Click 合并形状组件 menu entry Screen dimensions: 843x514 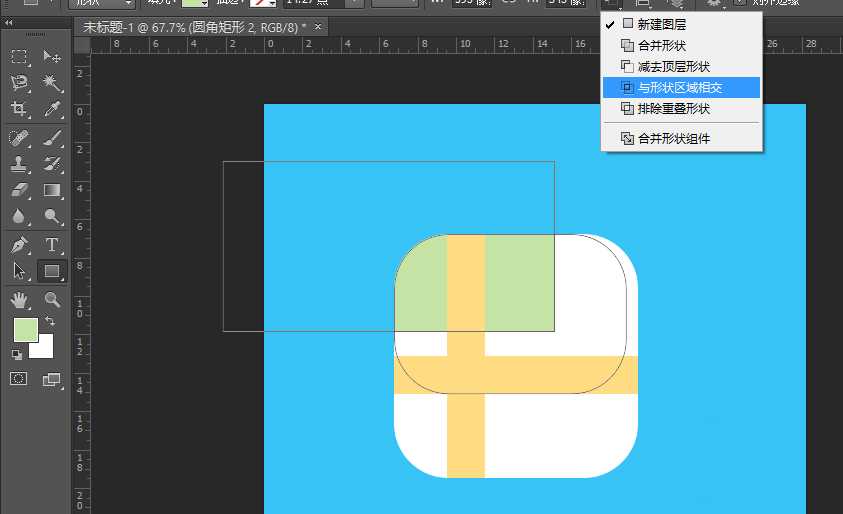click(674, 139)
